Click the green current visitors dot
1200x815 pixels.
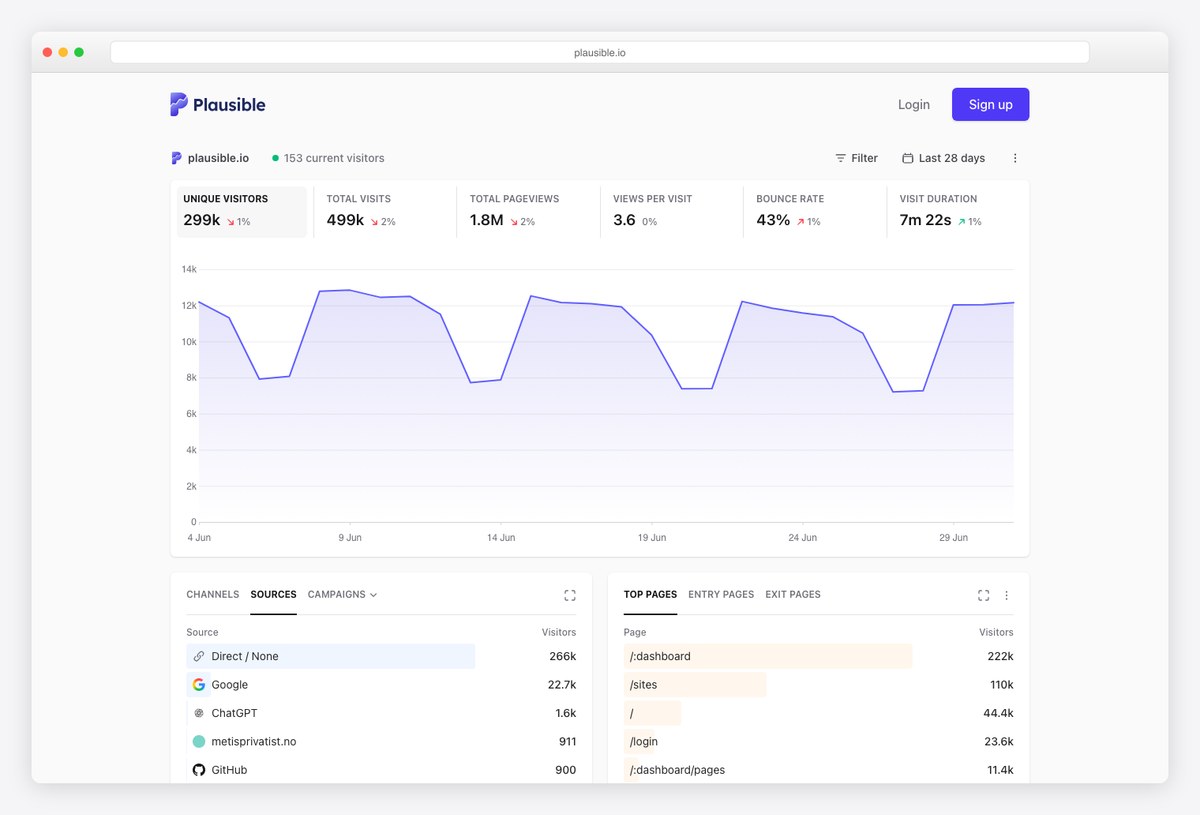pyautogui.click(x=276, y=158)
